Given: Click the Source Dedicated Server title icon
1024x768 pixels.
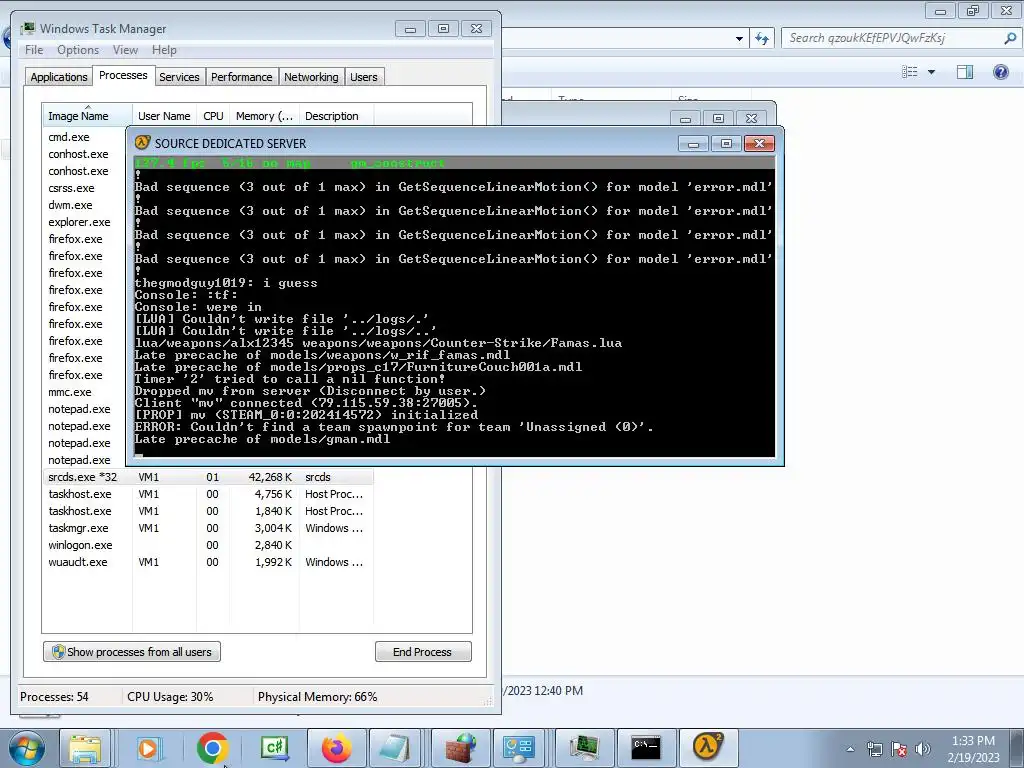Looking at the screenshot, I should coord(142,143).
